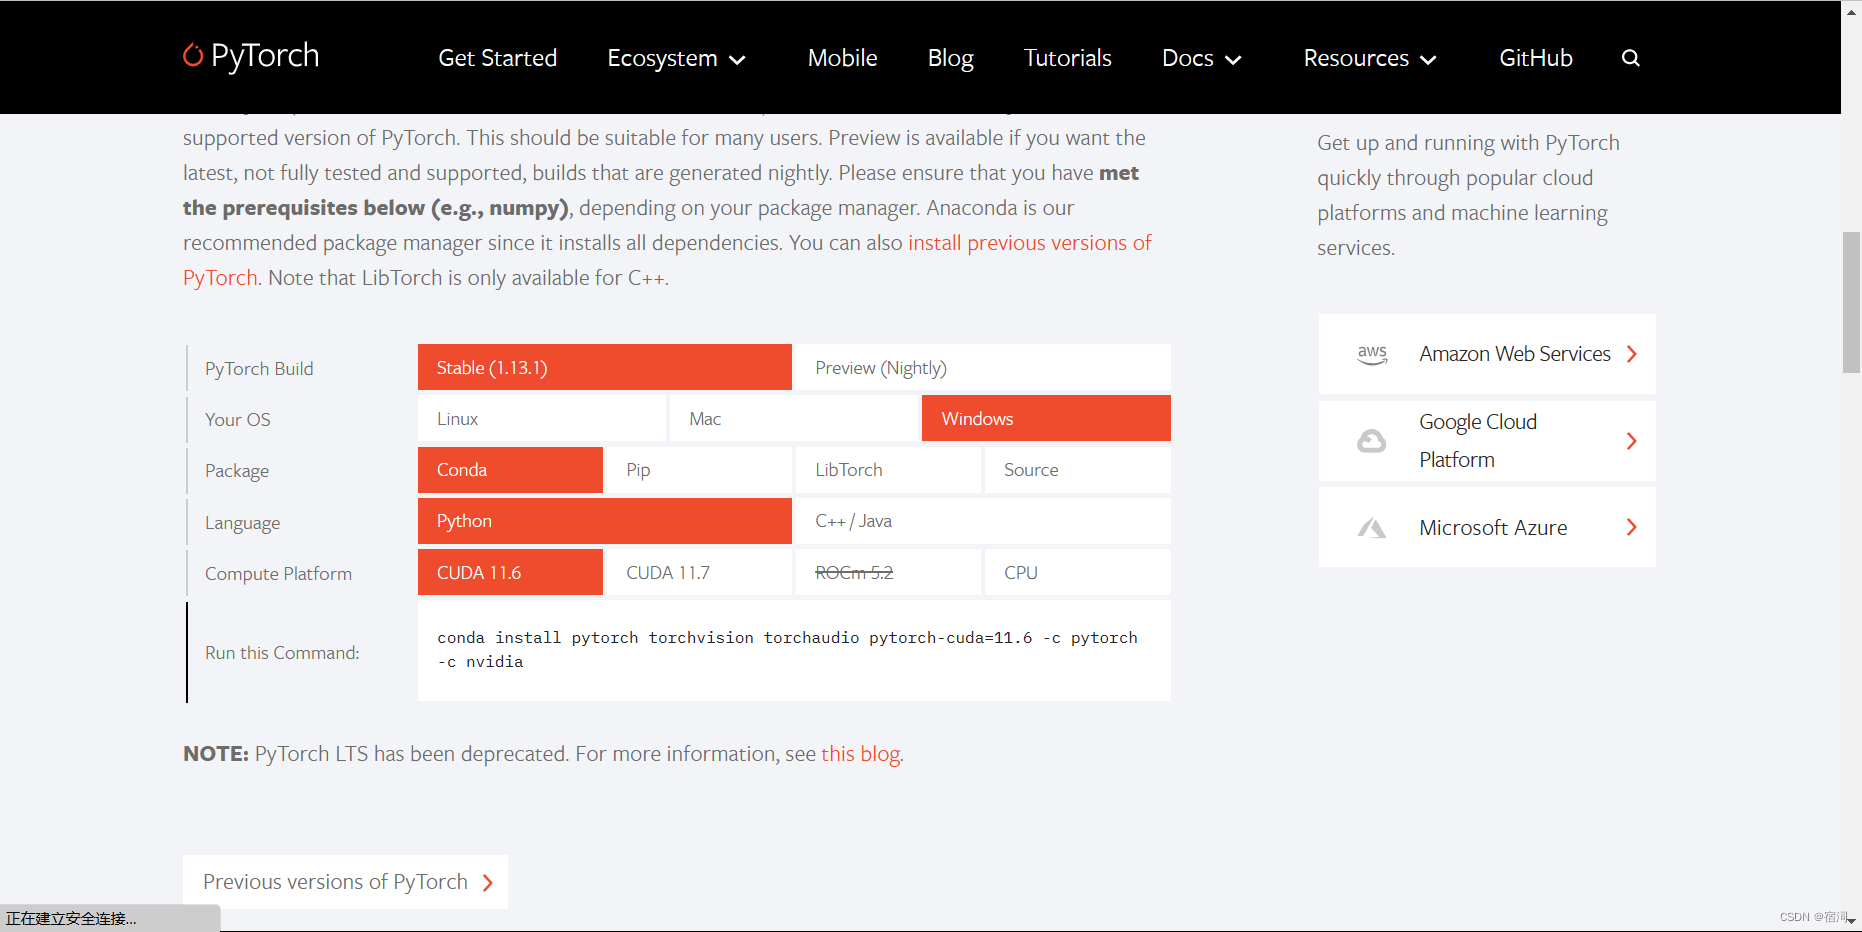Select the Pip package option

pos(699,470)
